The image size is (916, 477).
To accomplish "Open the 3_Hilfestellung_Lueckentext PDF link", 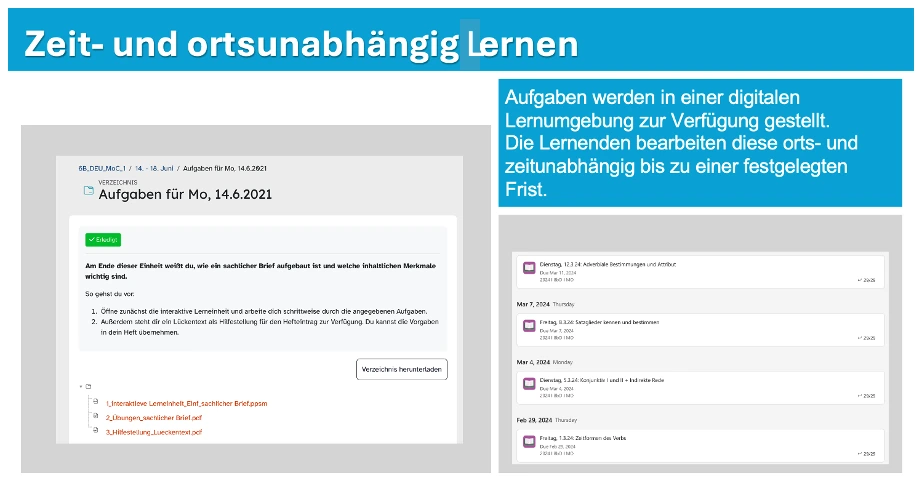I will click(x=153, y=432).
